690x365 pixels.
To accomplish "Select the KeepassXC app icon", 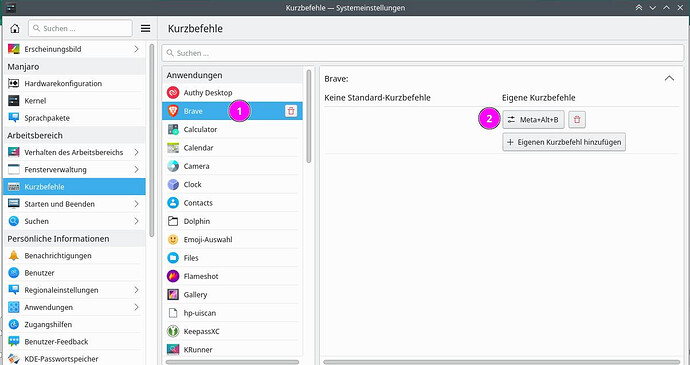I will [173, 332].
